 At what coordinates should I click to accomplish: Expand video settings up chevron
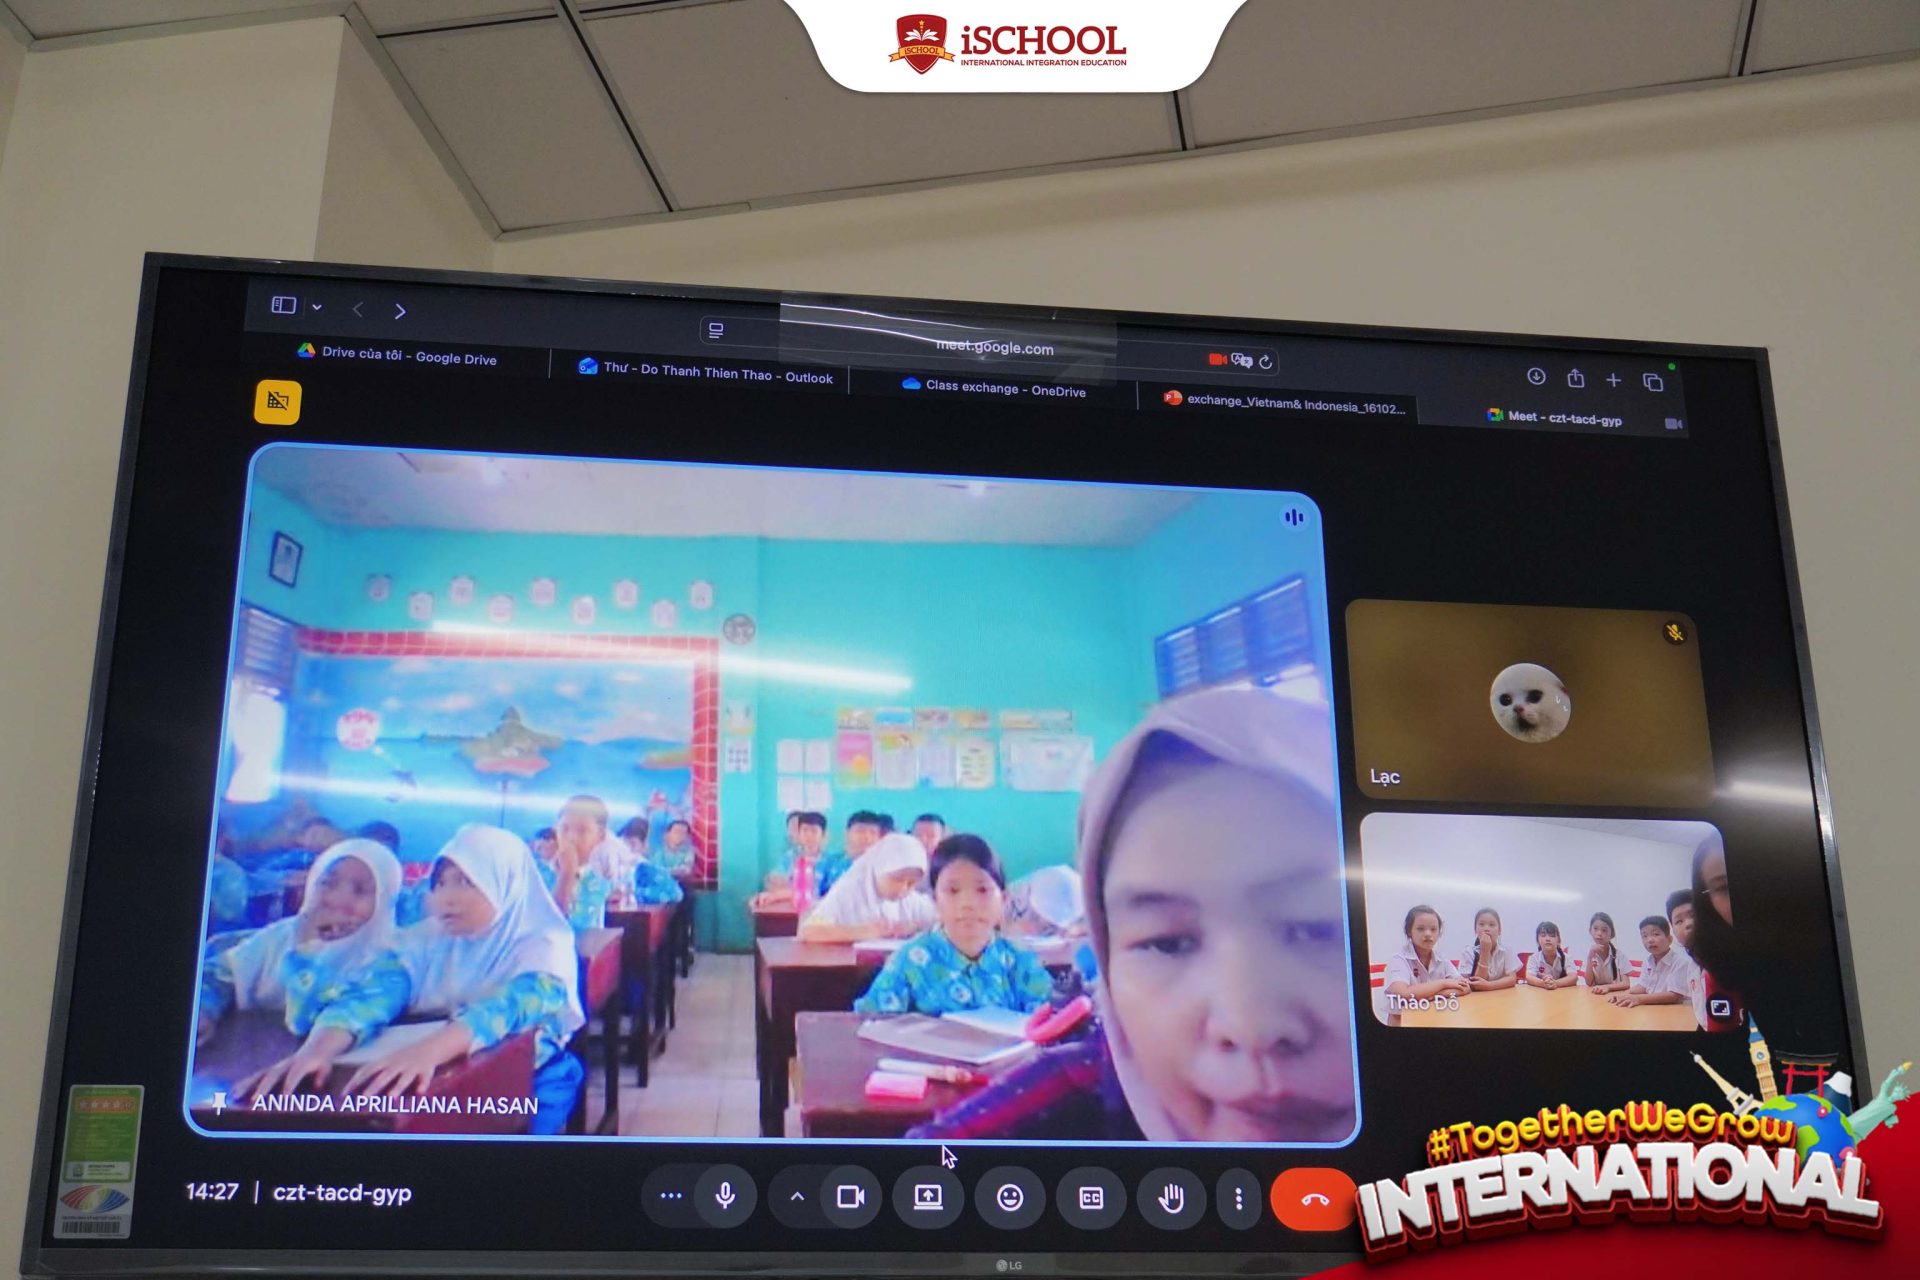[797, 1196]
